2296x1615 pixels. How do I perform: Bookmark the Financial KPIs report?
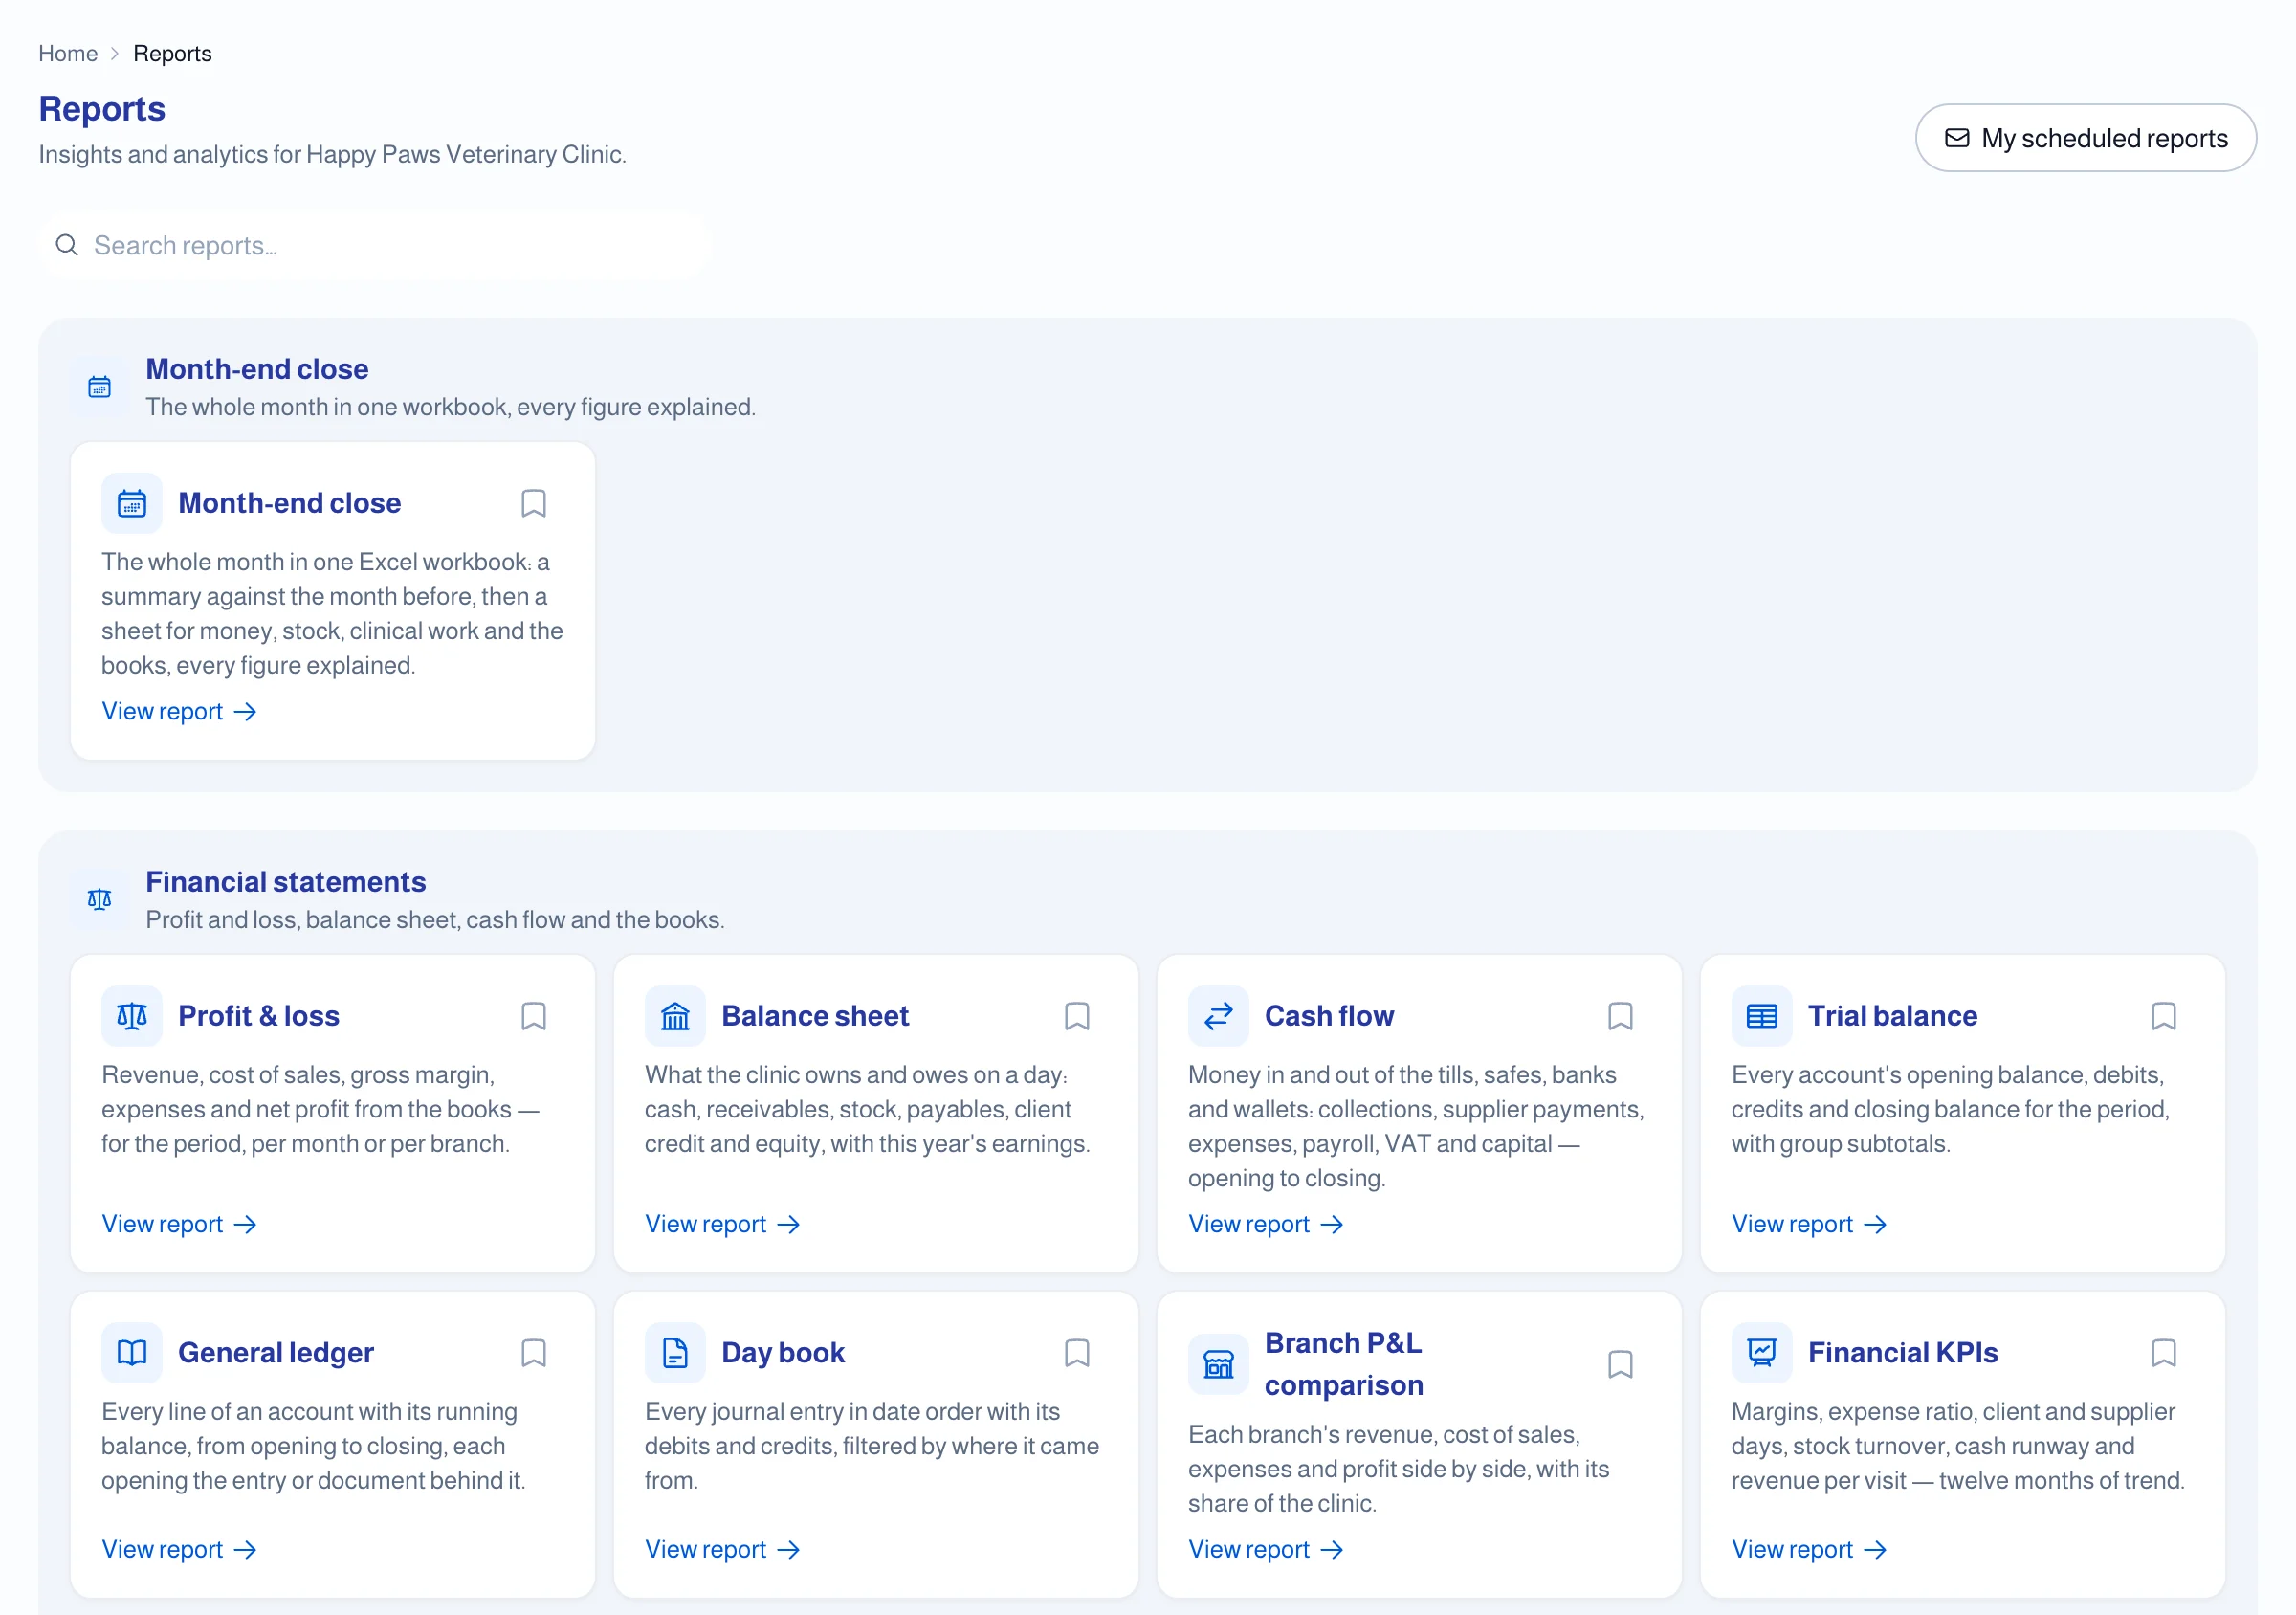pyautogui.click(x=2163, y=1353)
